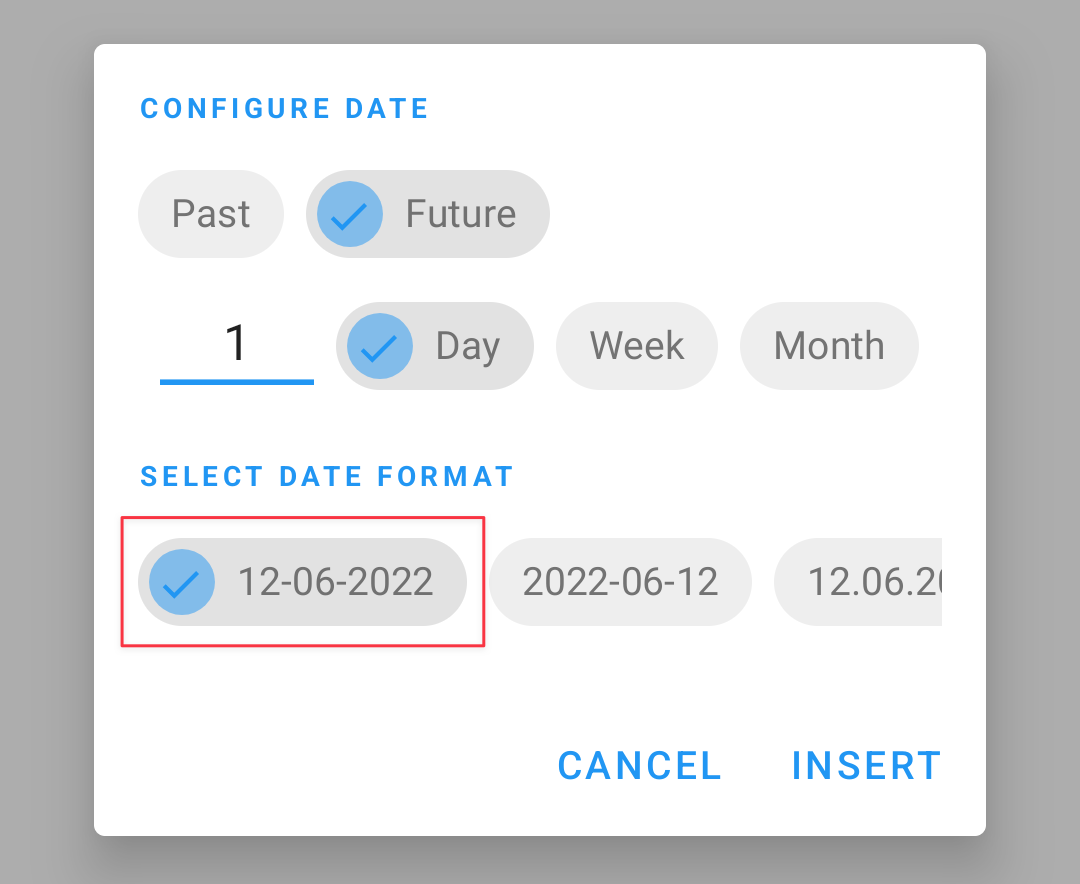Image resolution: width=1080 pixels, height=884 pixels.
Task: Select the Past chip
Action: [211, 214]
